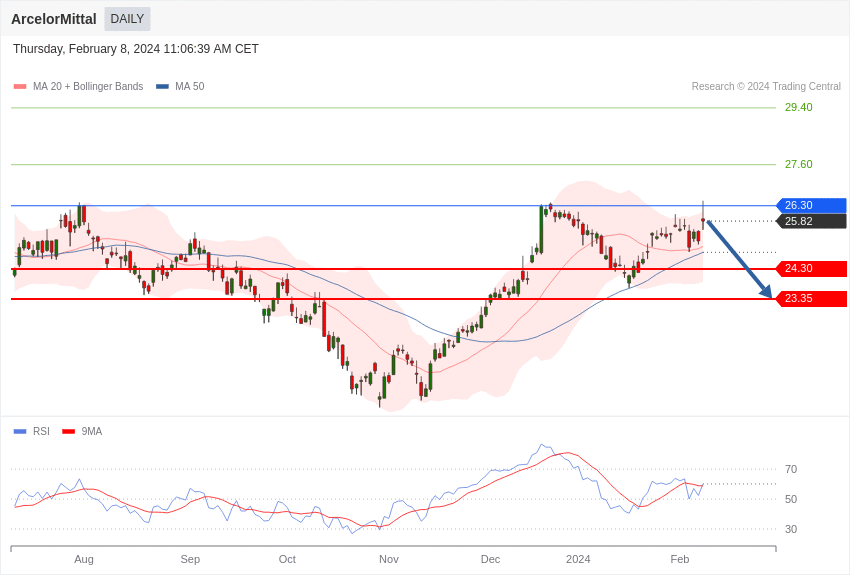Toggle the 9MA legend label
The height and width of the screenshot is (576, 850).
click(92, 432)
